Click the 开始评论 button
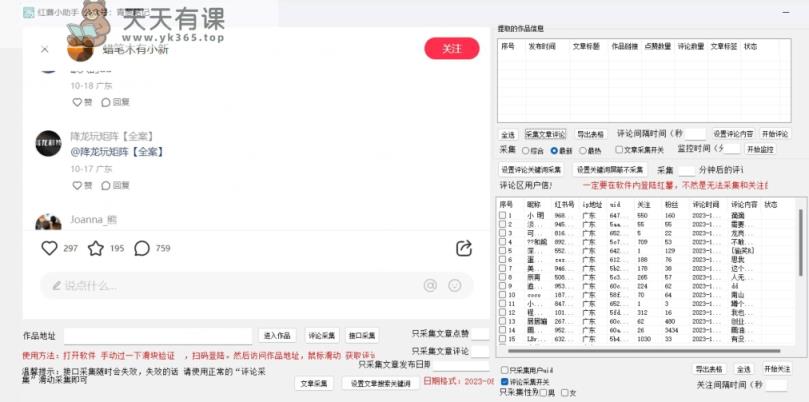809x402 pixels. (x=775, y=134)
